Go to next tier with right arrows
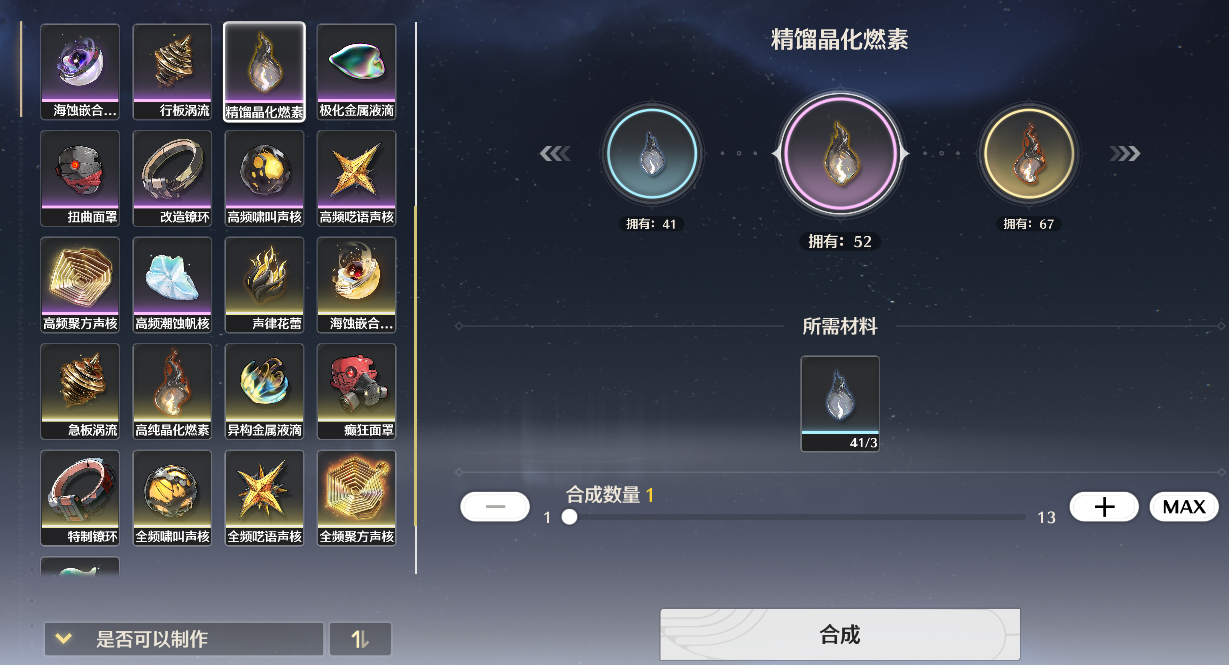This screenshot has width=1229, height=665. point(1125,154)
